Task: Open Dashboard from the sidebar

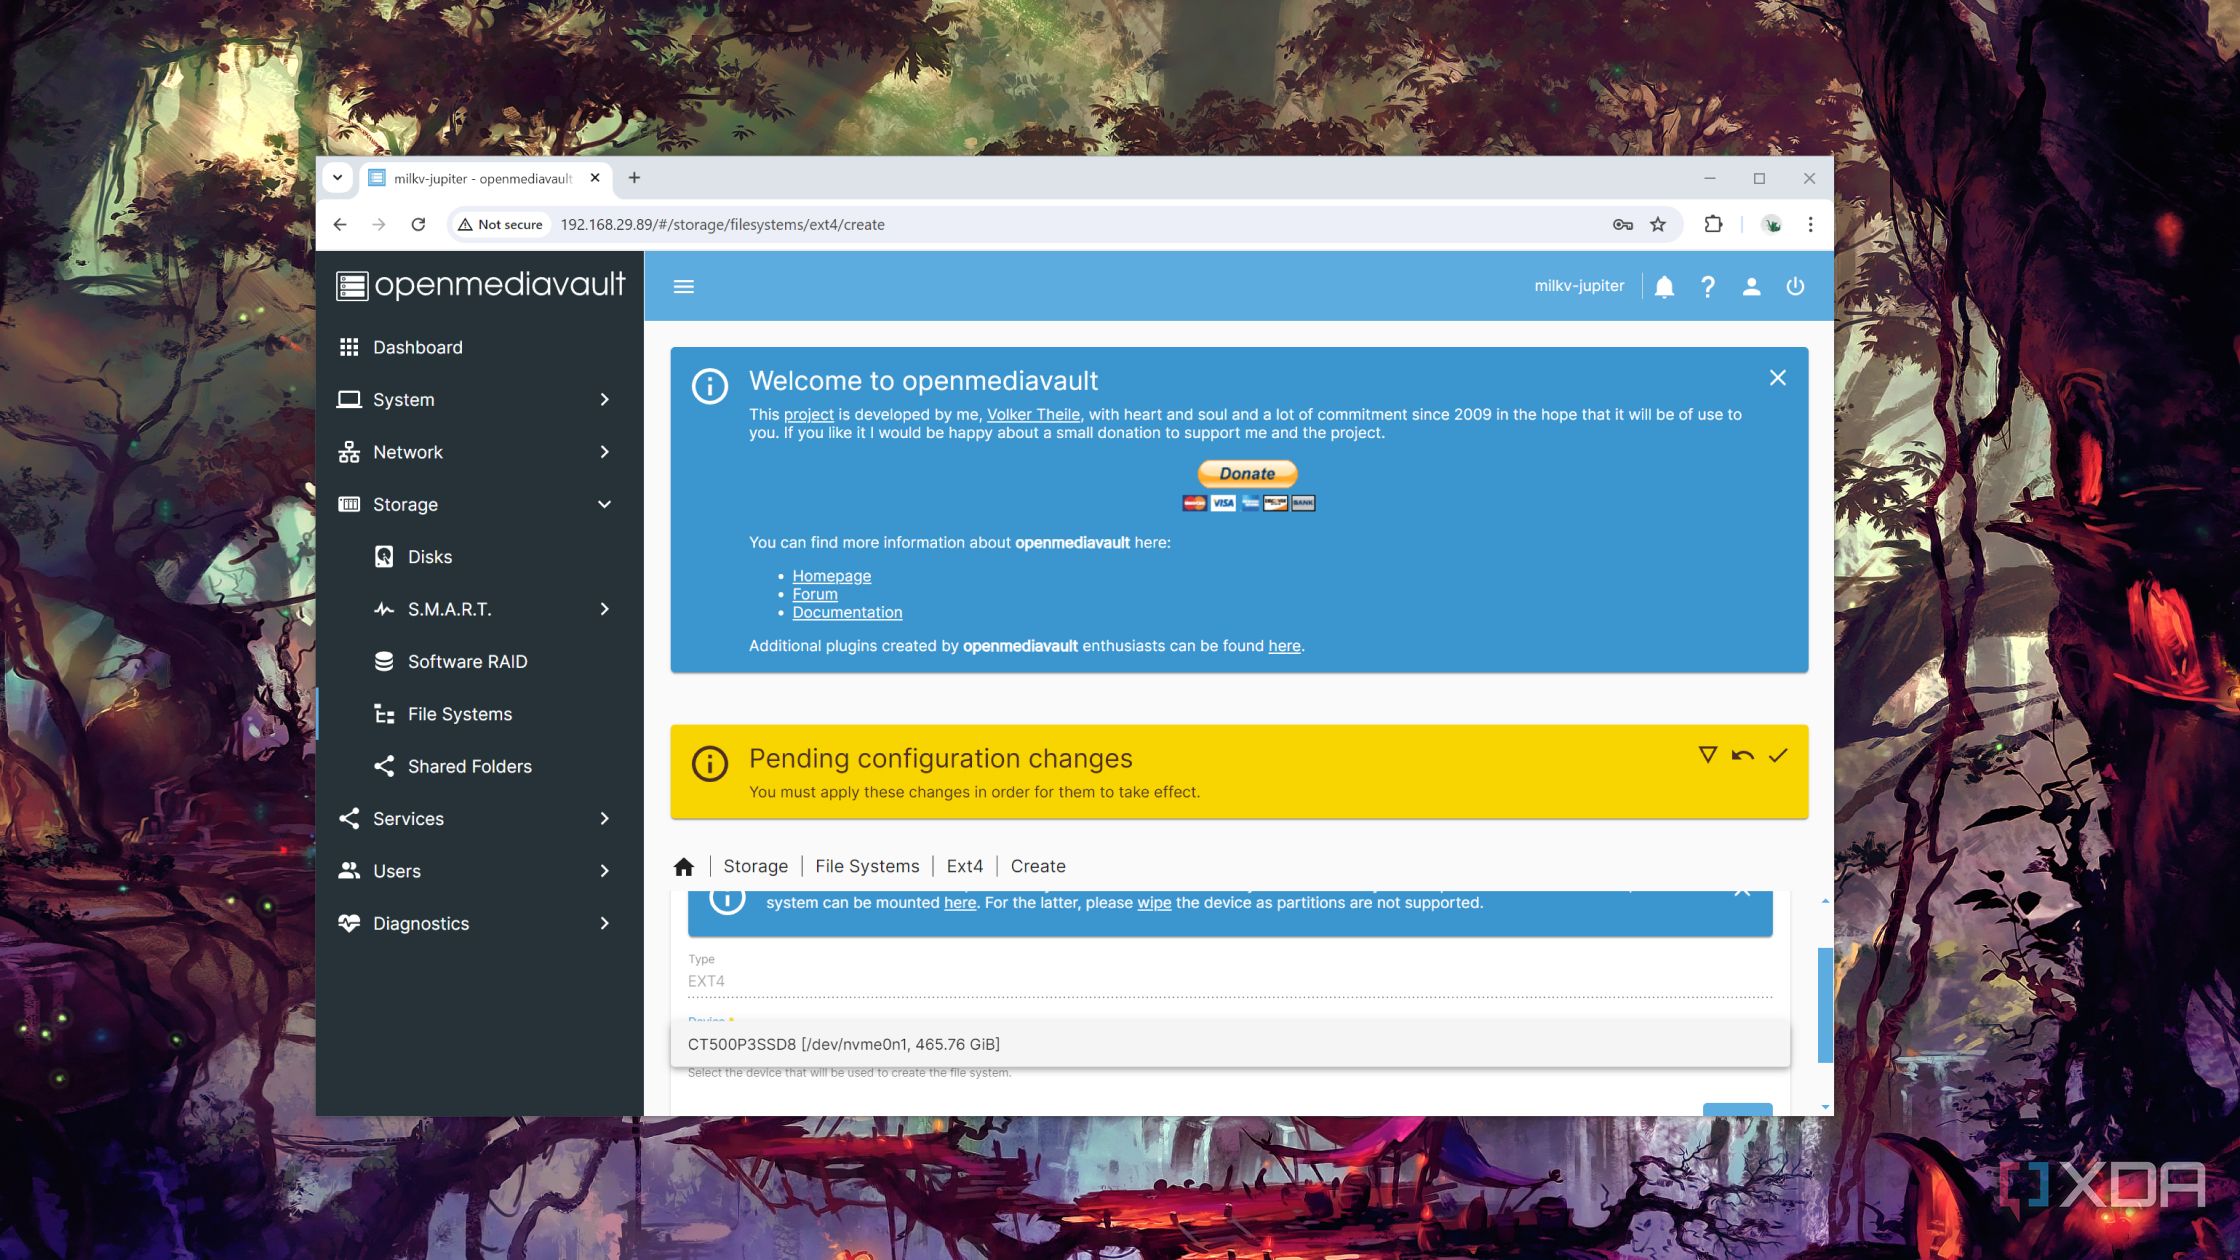Action: (x=479, y=347)
